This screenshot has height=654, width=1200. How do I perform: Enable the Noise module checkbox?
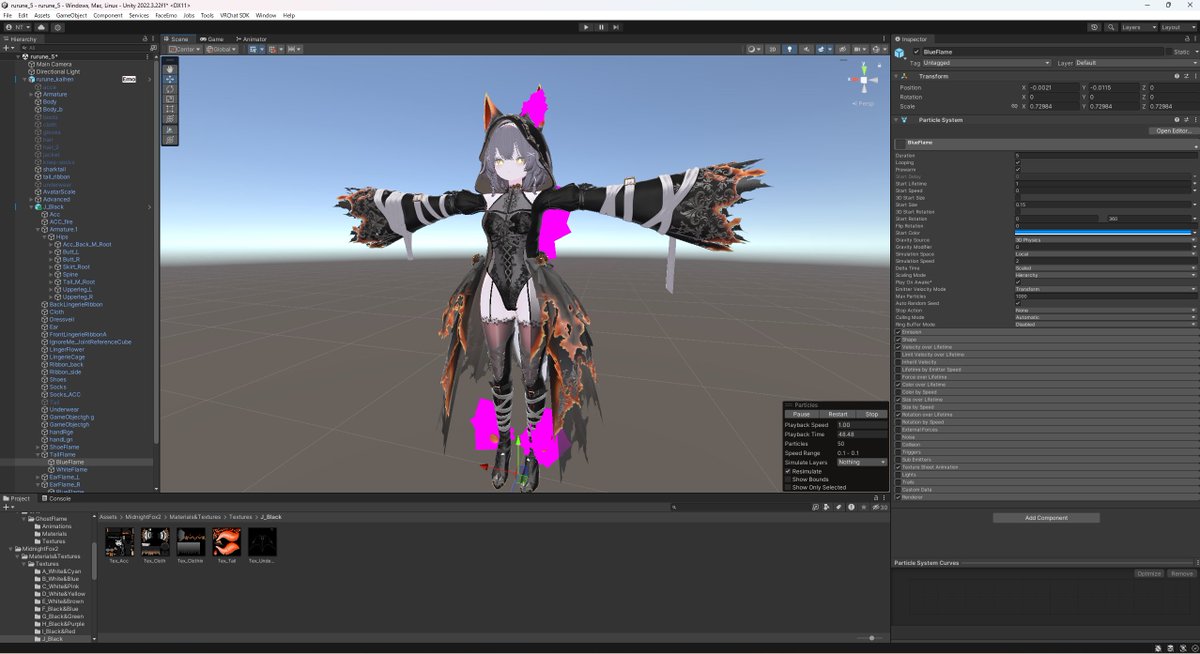pos(898,437)
